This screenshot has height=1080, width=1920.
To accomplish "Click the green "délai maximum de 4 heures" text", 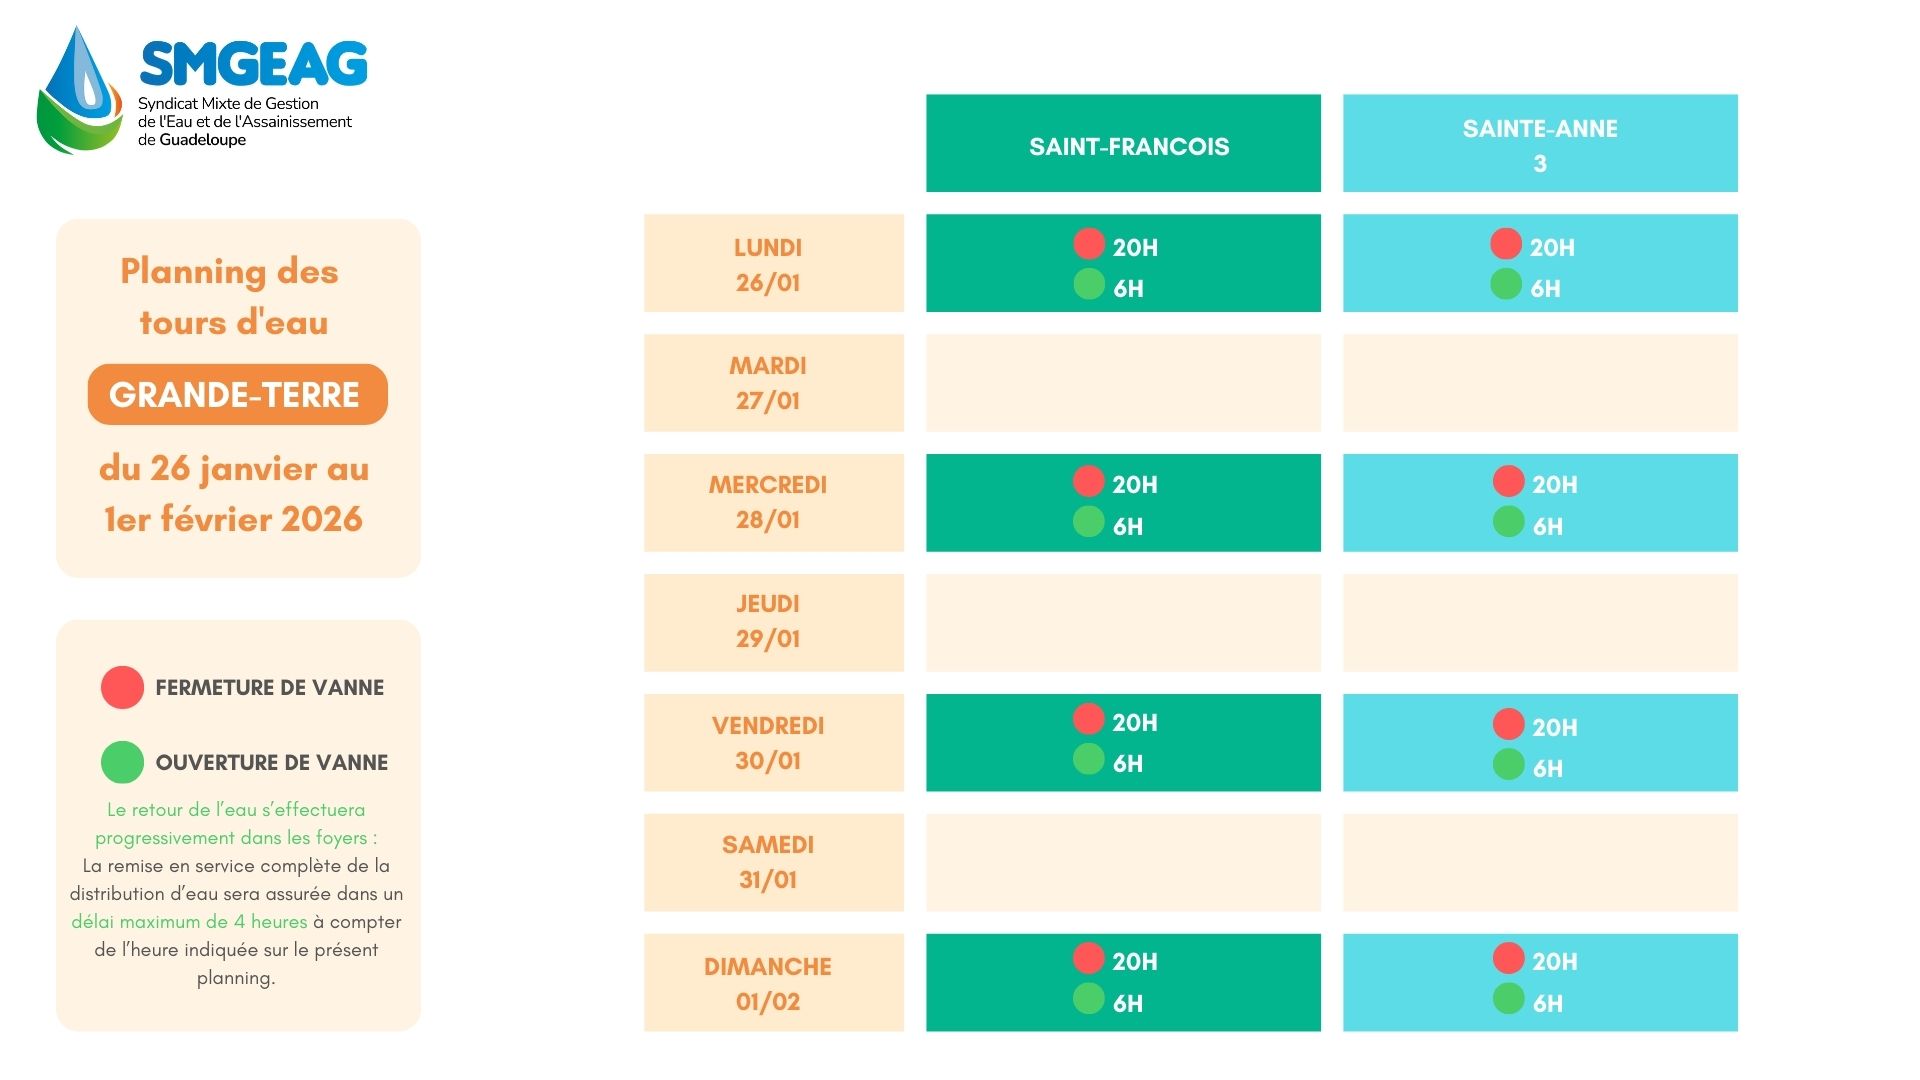I will pyautogui.click(x=189, y=922).
